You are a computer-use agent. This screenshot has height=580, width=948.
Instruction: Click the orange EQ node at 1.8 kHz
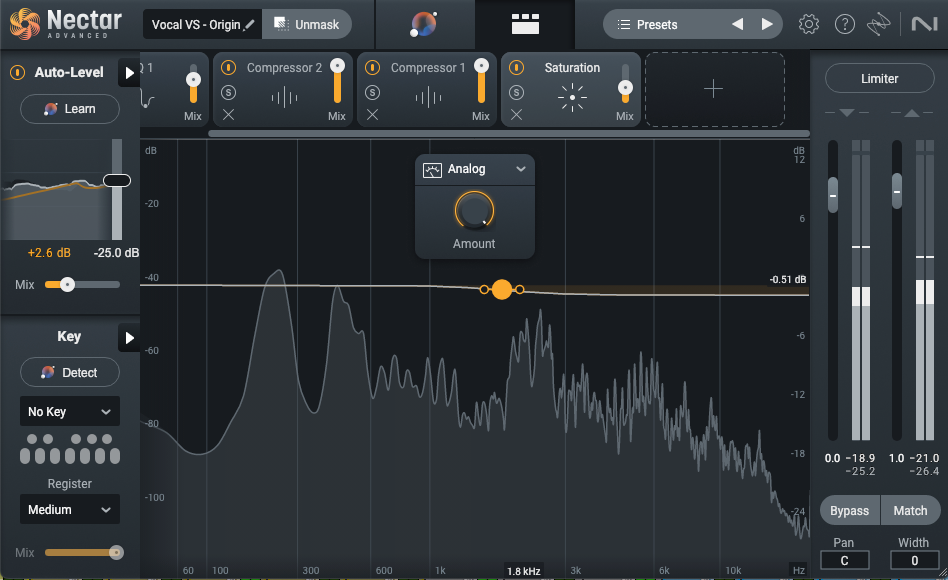click(x=502, y=290)
